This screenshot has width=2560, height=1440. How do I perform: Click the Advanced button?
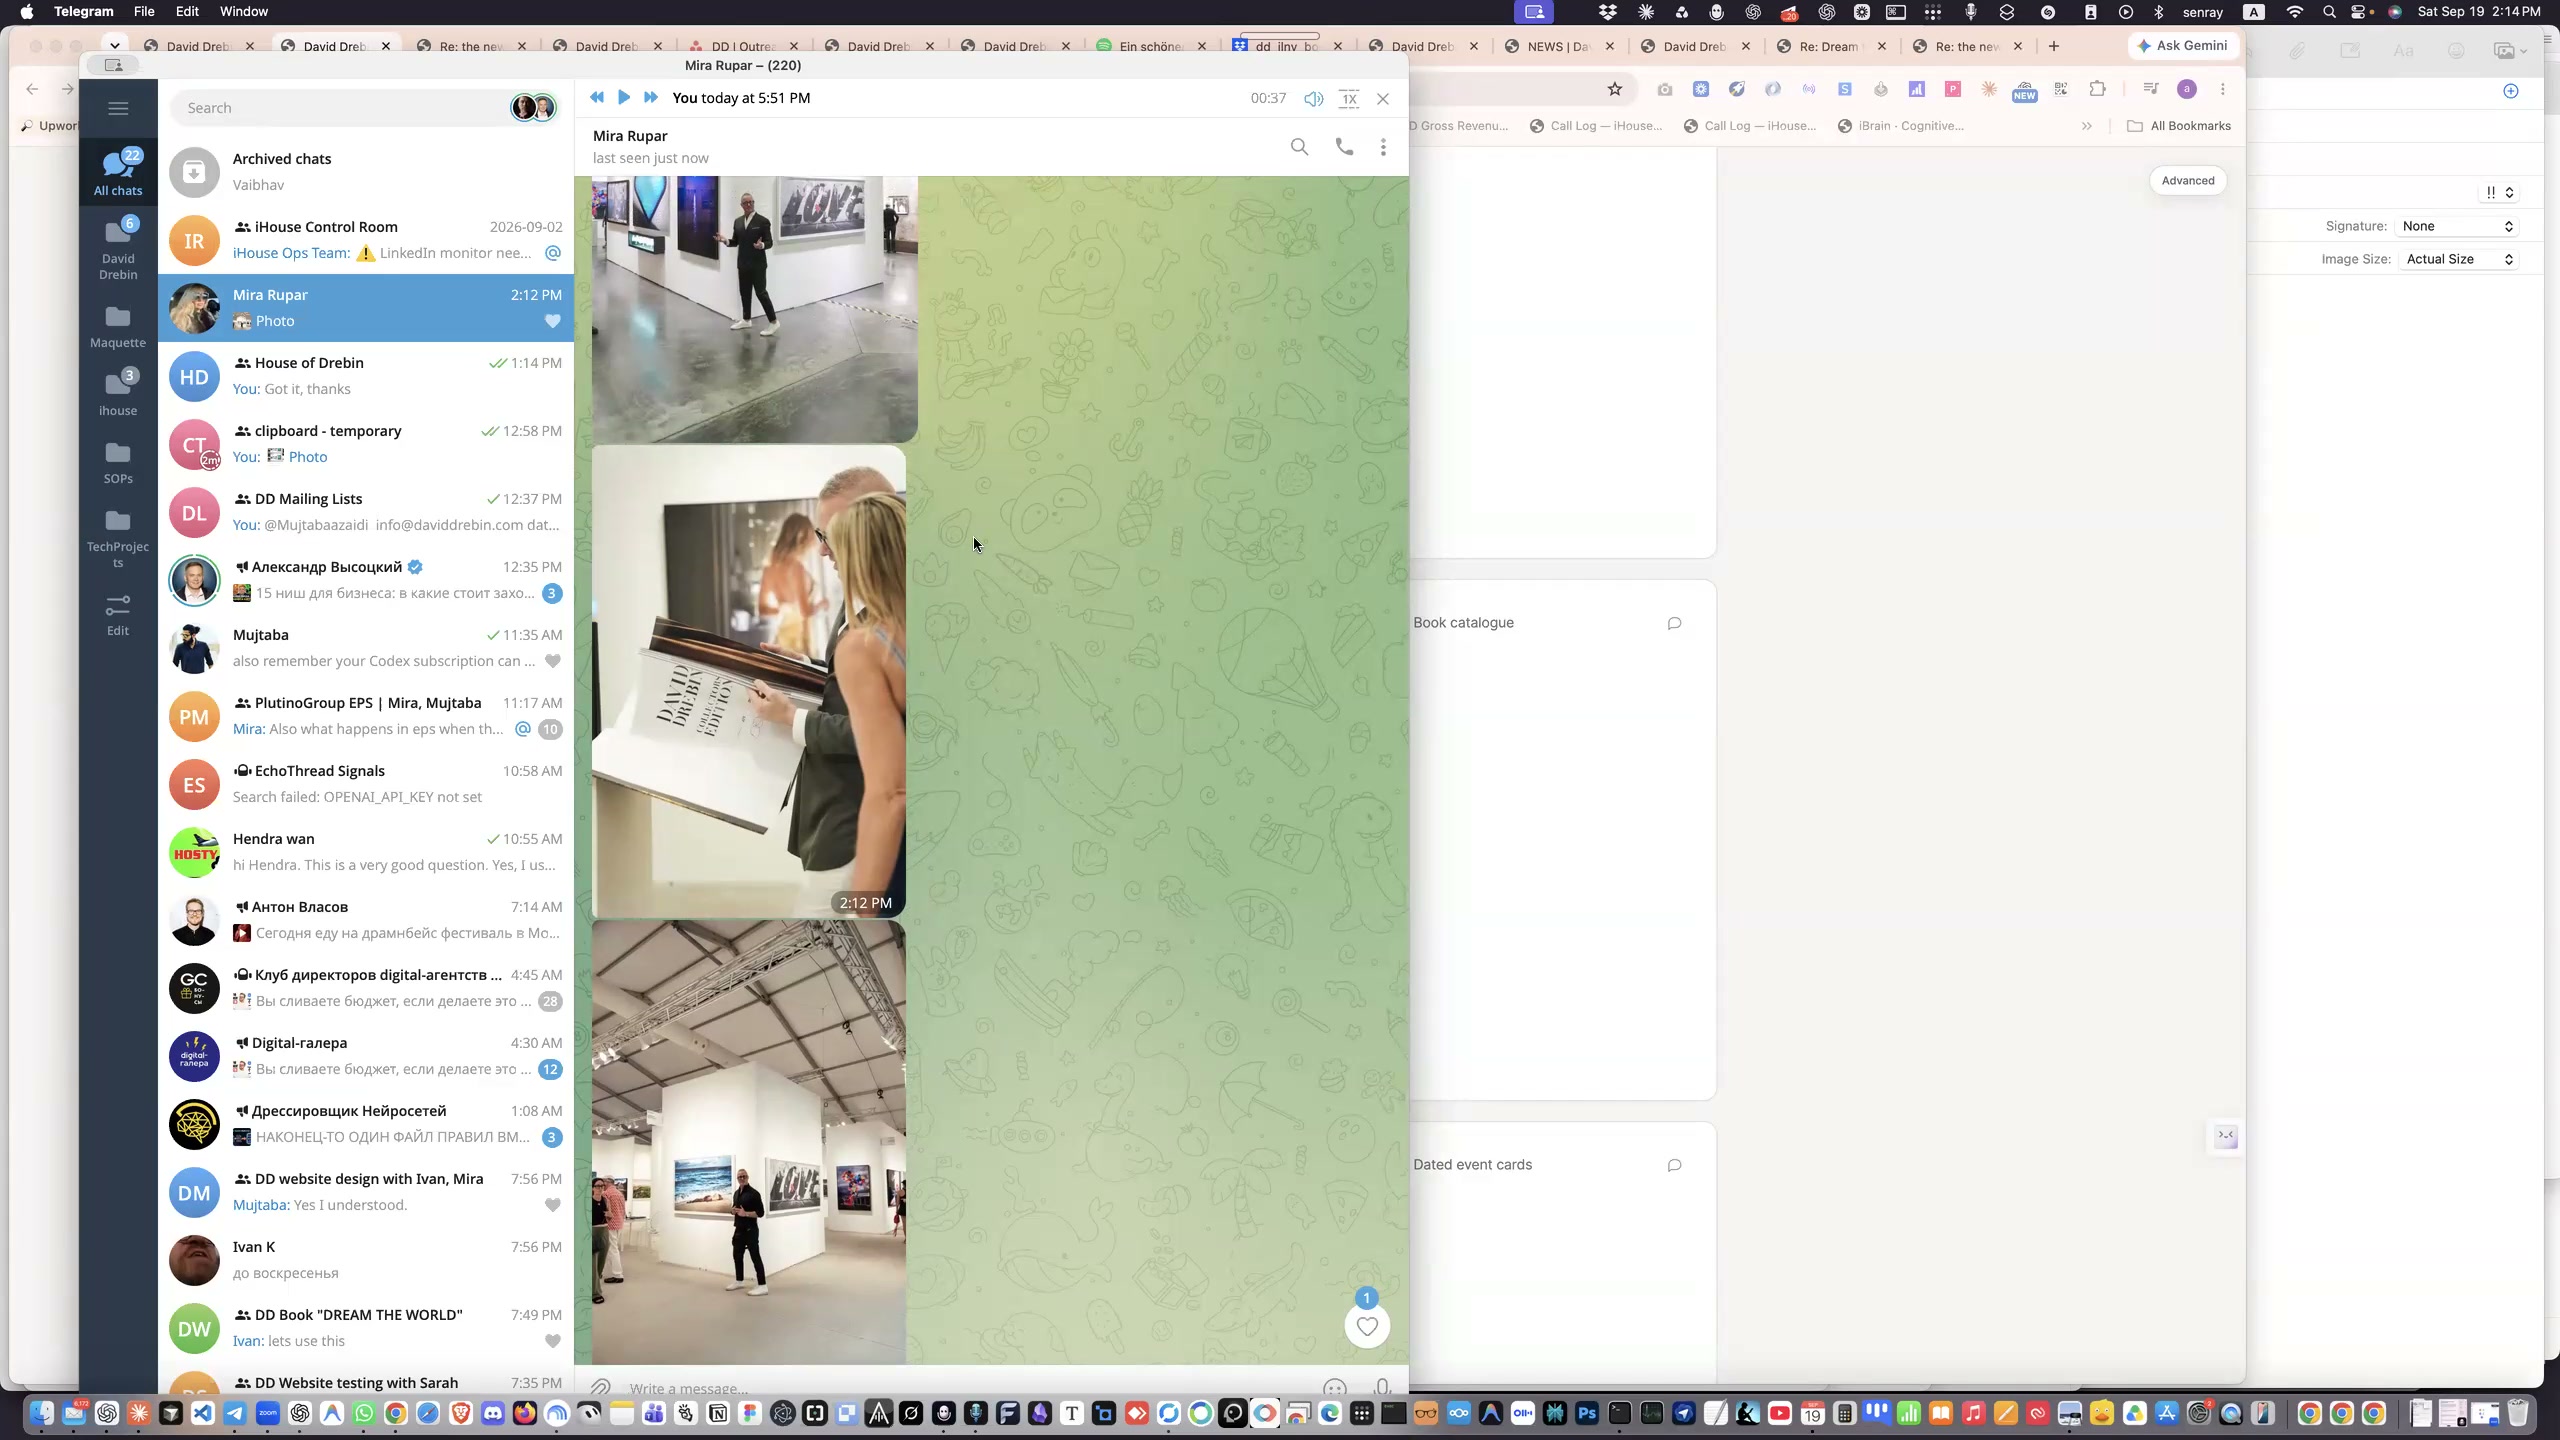2188,181
